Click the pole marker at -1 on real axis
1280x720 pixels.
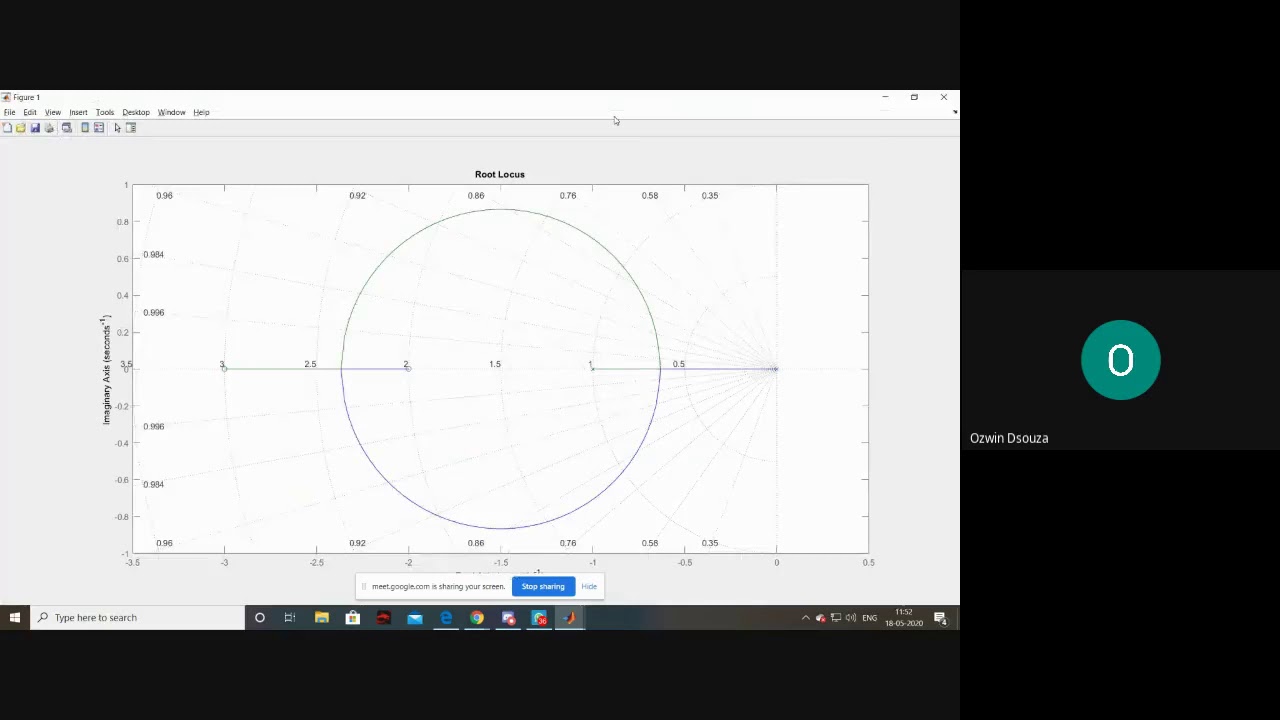[x=592, y=369]
